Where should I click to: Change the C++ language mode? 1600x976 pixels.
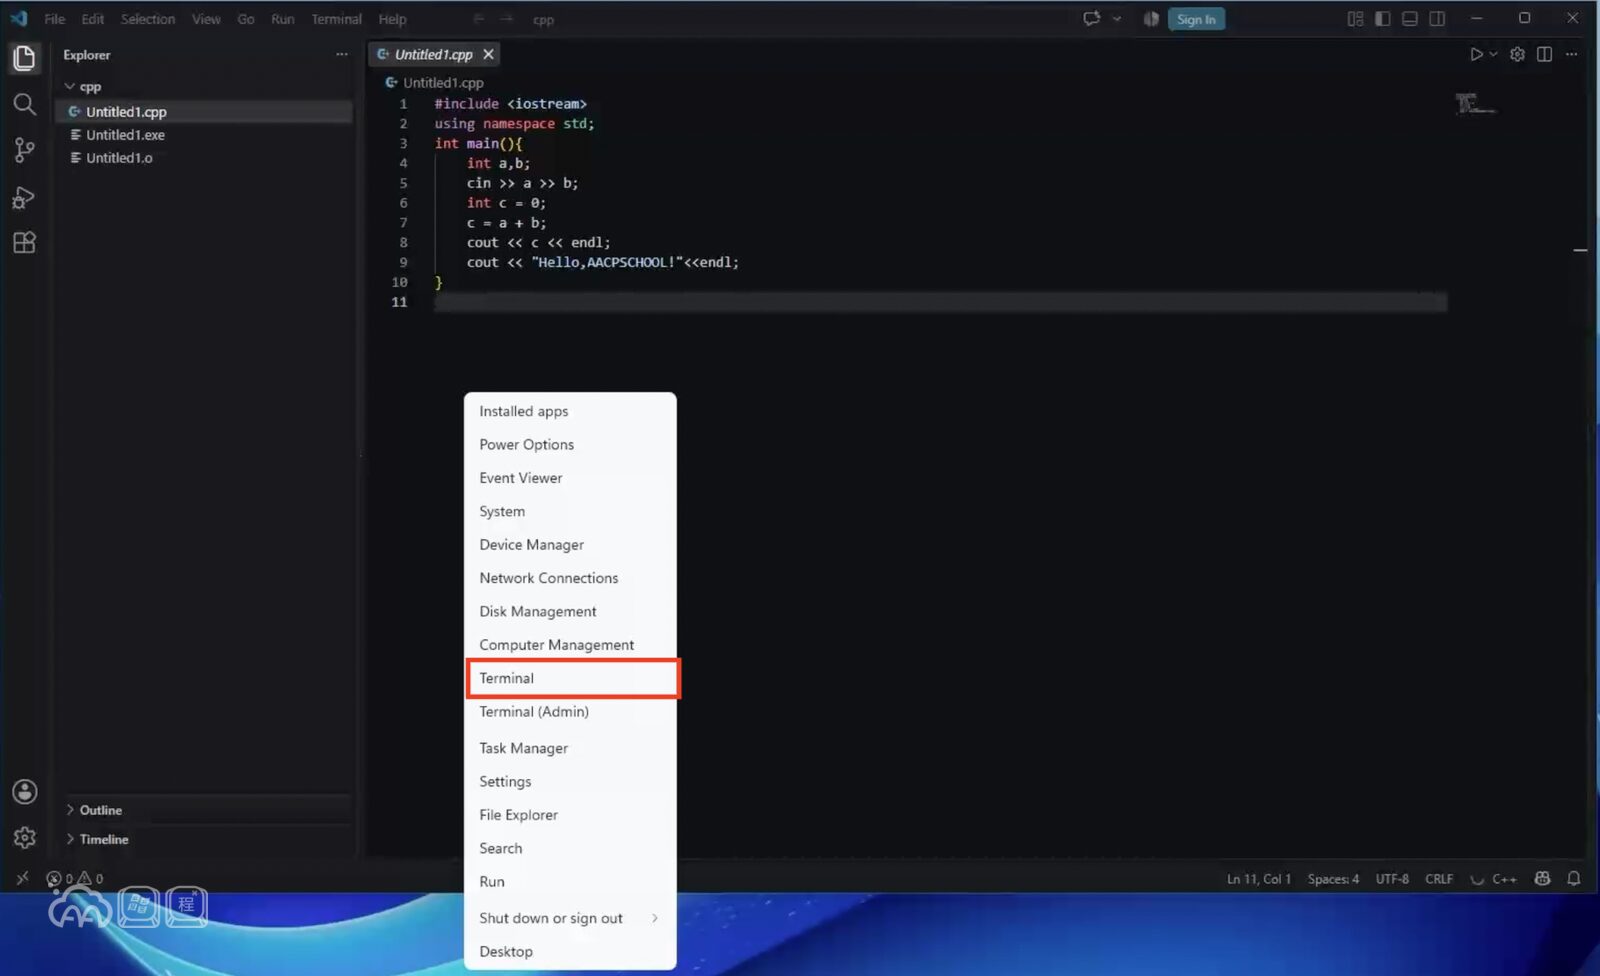click(x=1504, y=879)
